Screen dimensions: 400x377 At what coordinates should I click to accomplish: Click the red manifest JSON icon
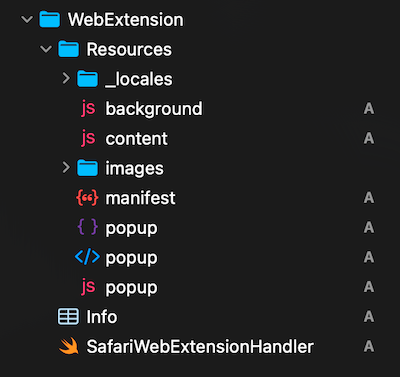87,198
